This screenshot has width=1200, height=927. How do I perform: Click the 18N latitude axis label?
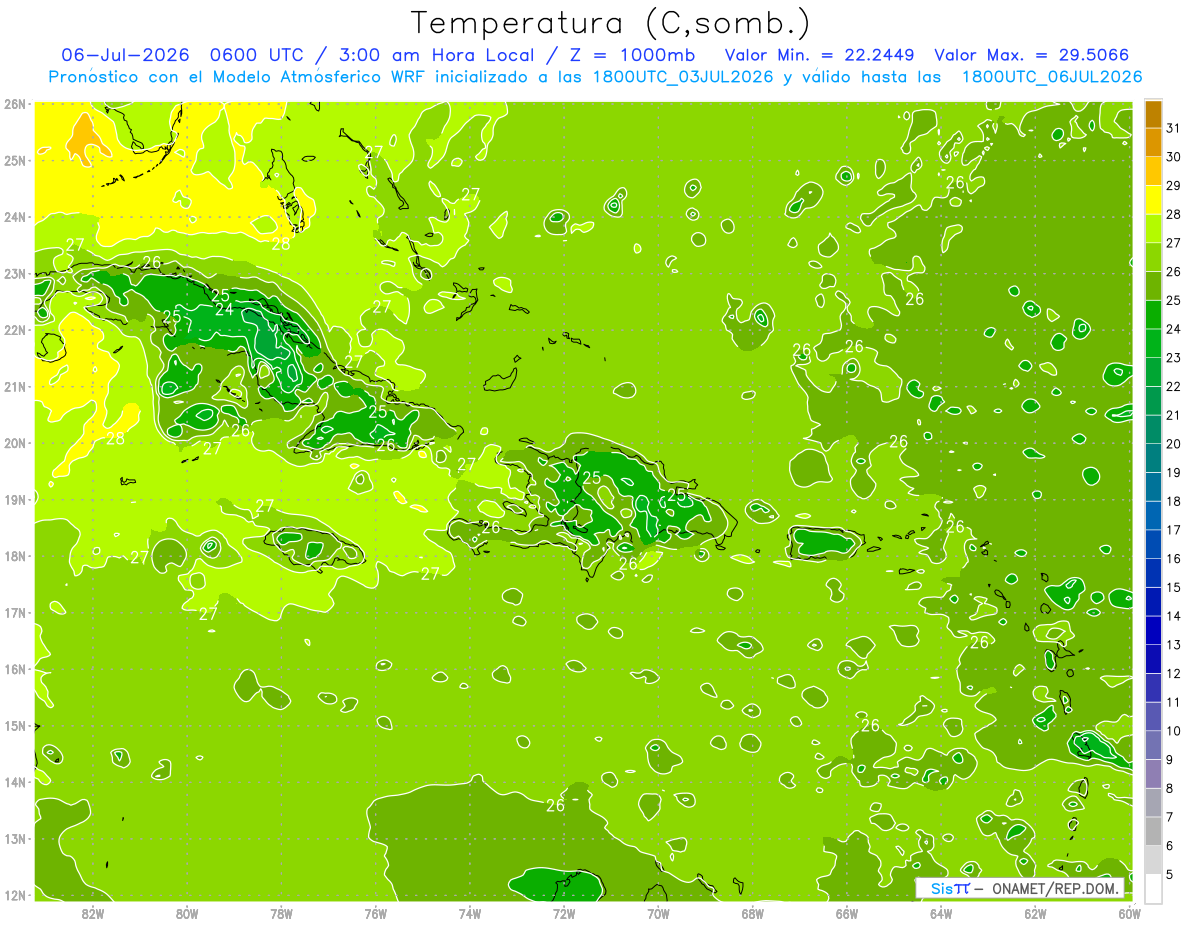(15, 556)
